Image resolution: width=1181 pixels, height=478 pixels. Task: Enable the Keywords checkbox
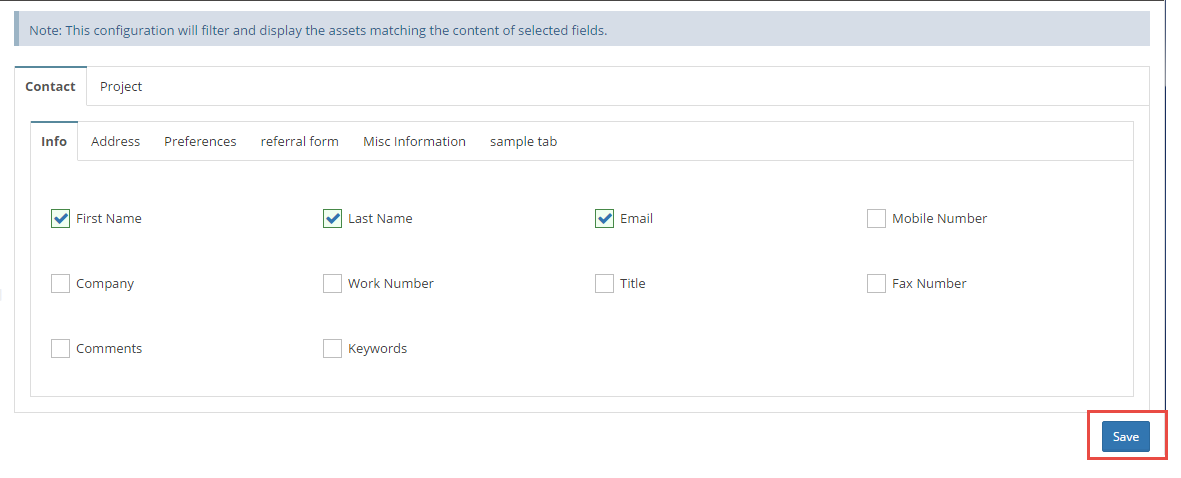pos(332,349)
